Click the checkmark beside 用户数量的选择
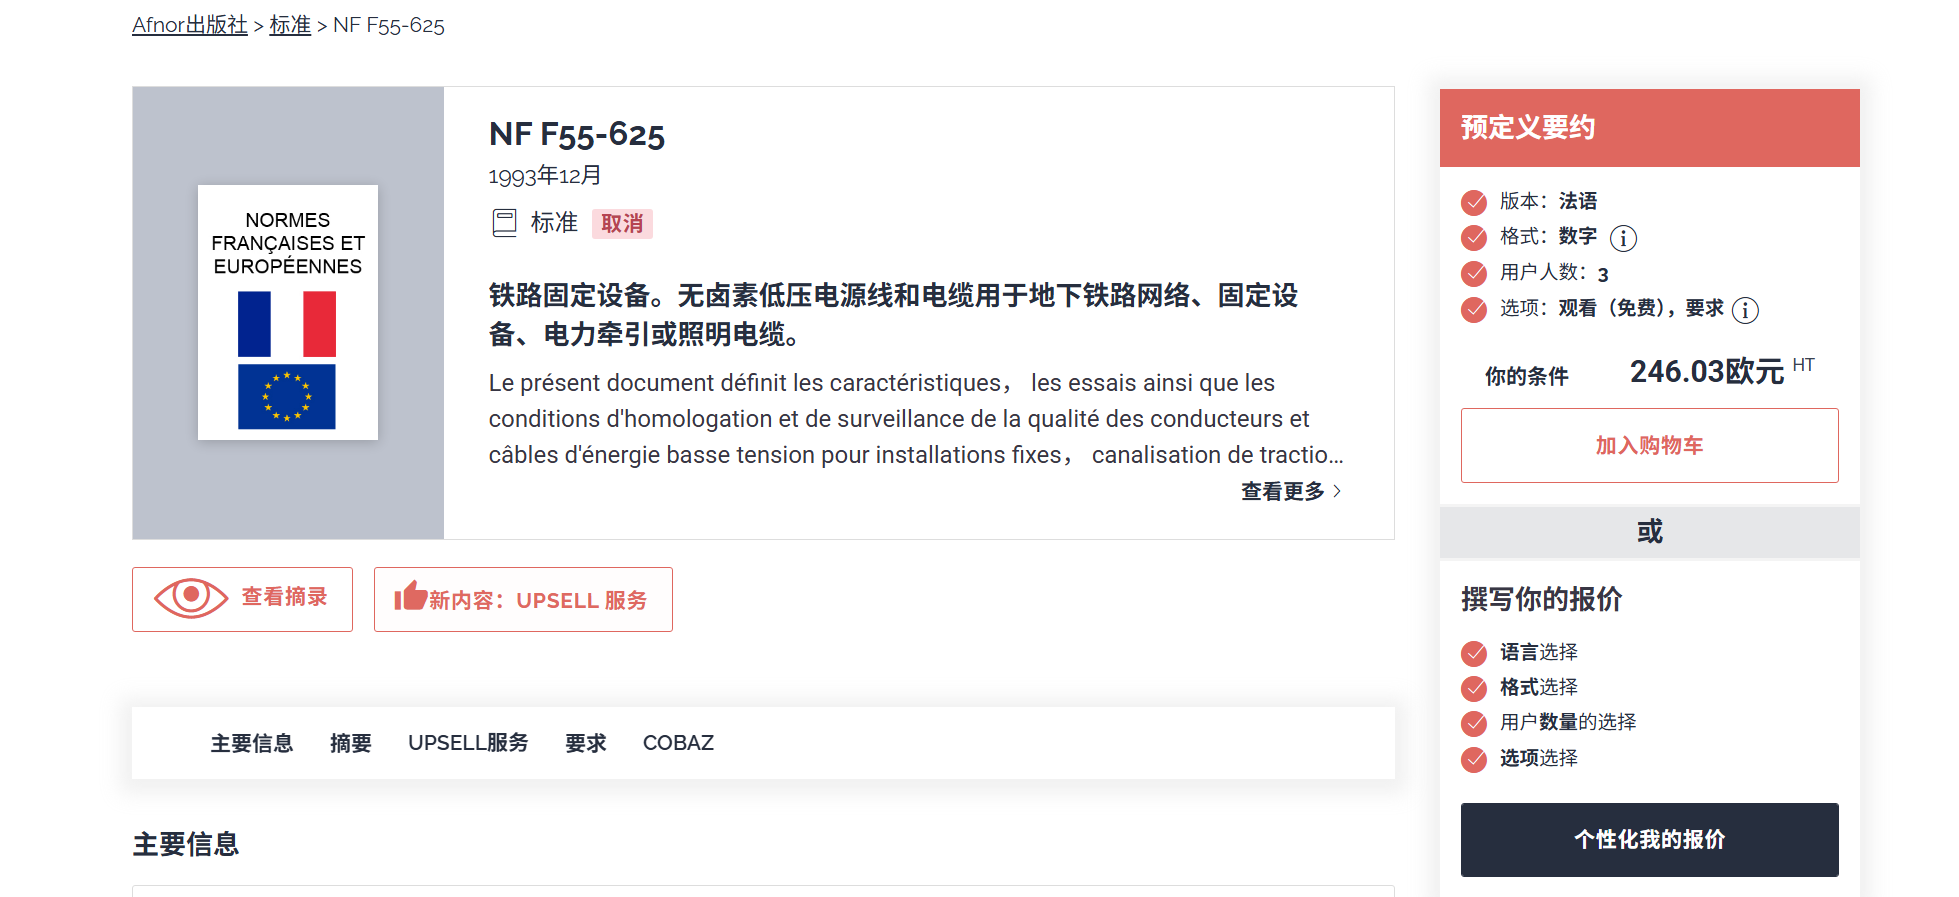This screenshot has width=1959, height=897. pos(1474,724)
